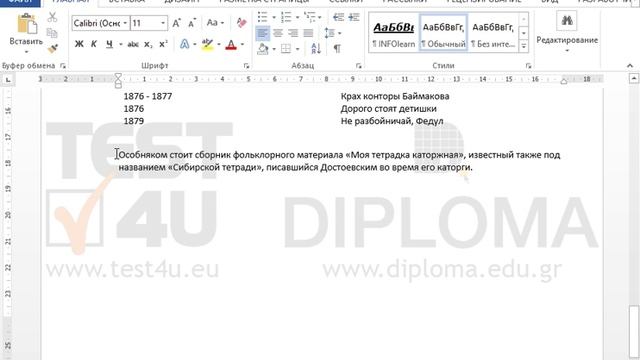Decrease paragraph indent
The width and height of the screenshot is (640, 360).
(x=338, y=17)
